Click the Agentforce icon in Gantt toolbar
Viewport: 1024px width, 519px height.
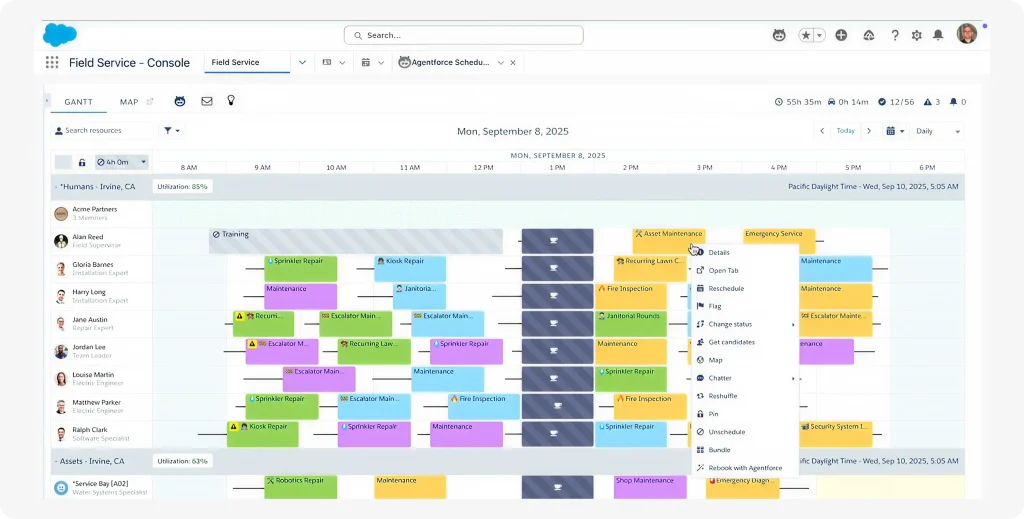click(x=180, y=101)
